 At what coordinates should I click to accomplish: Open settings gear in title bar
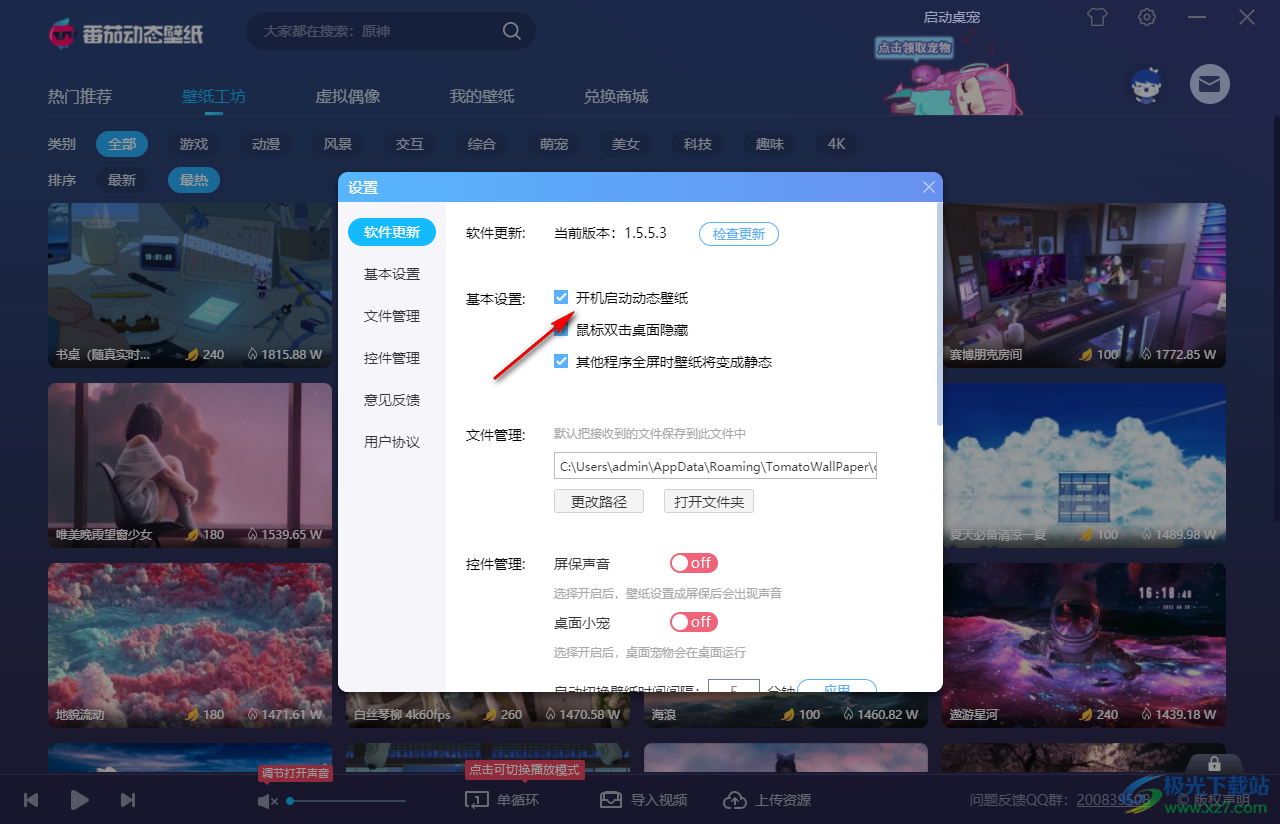point(1147,17)
